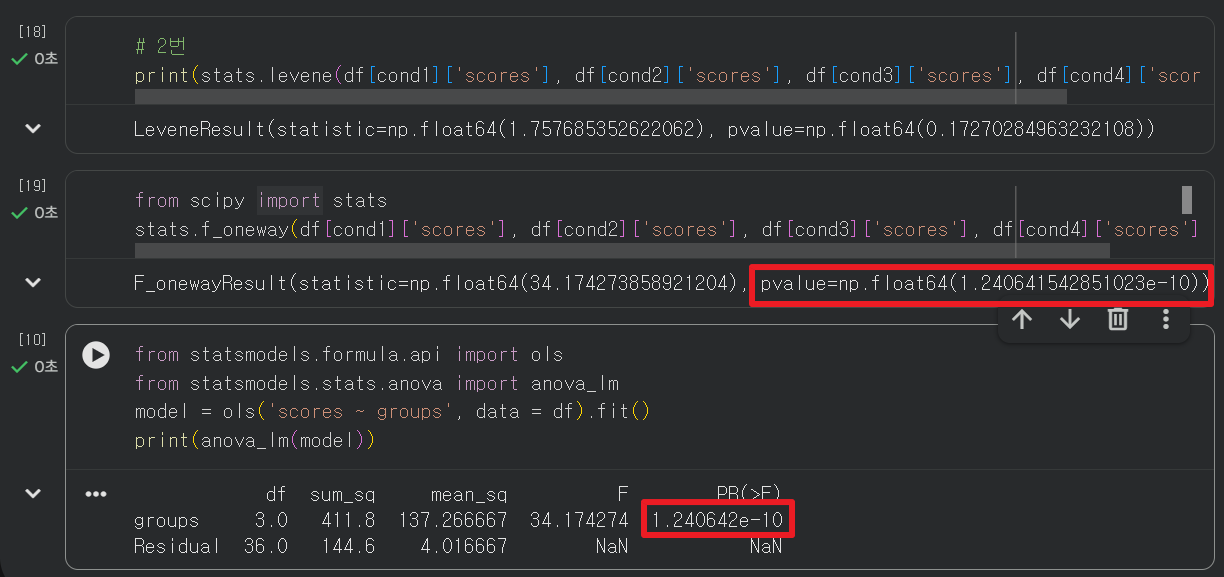Click execution count [19]

click(x=33, y=186)
